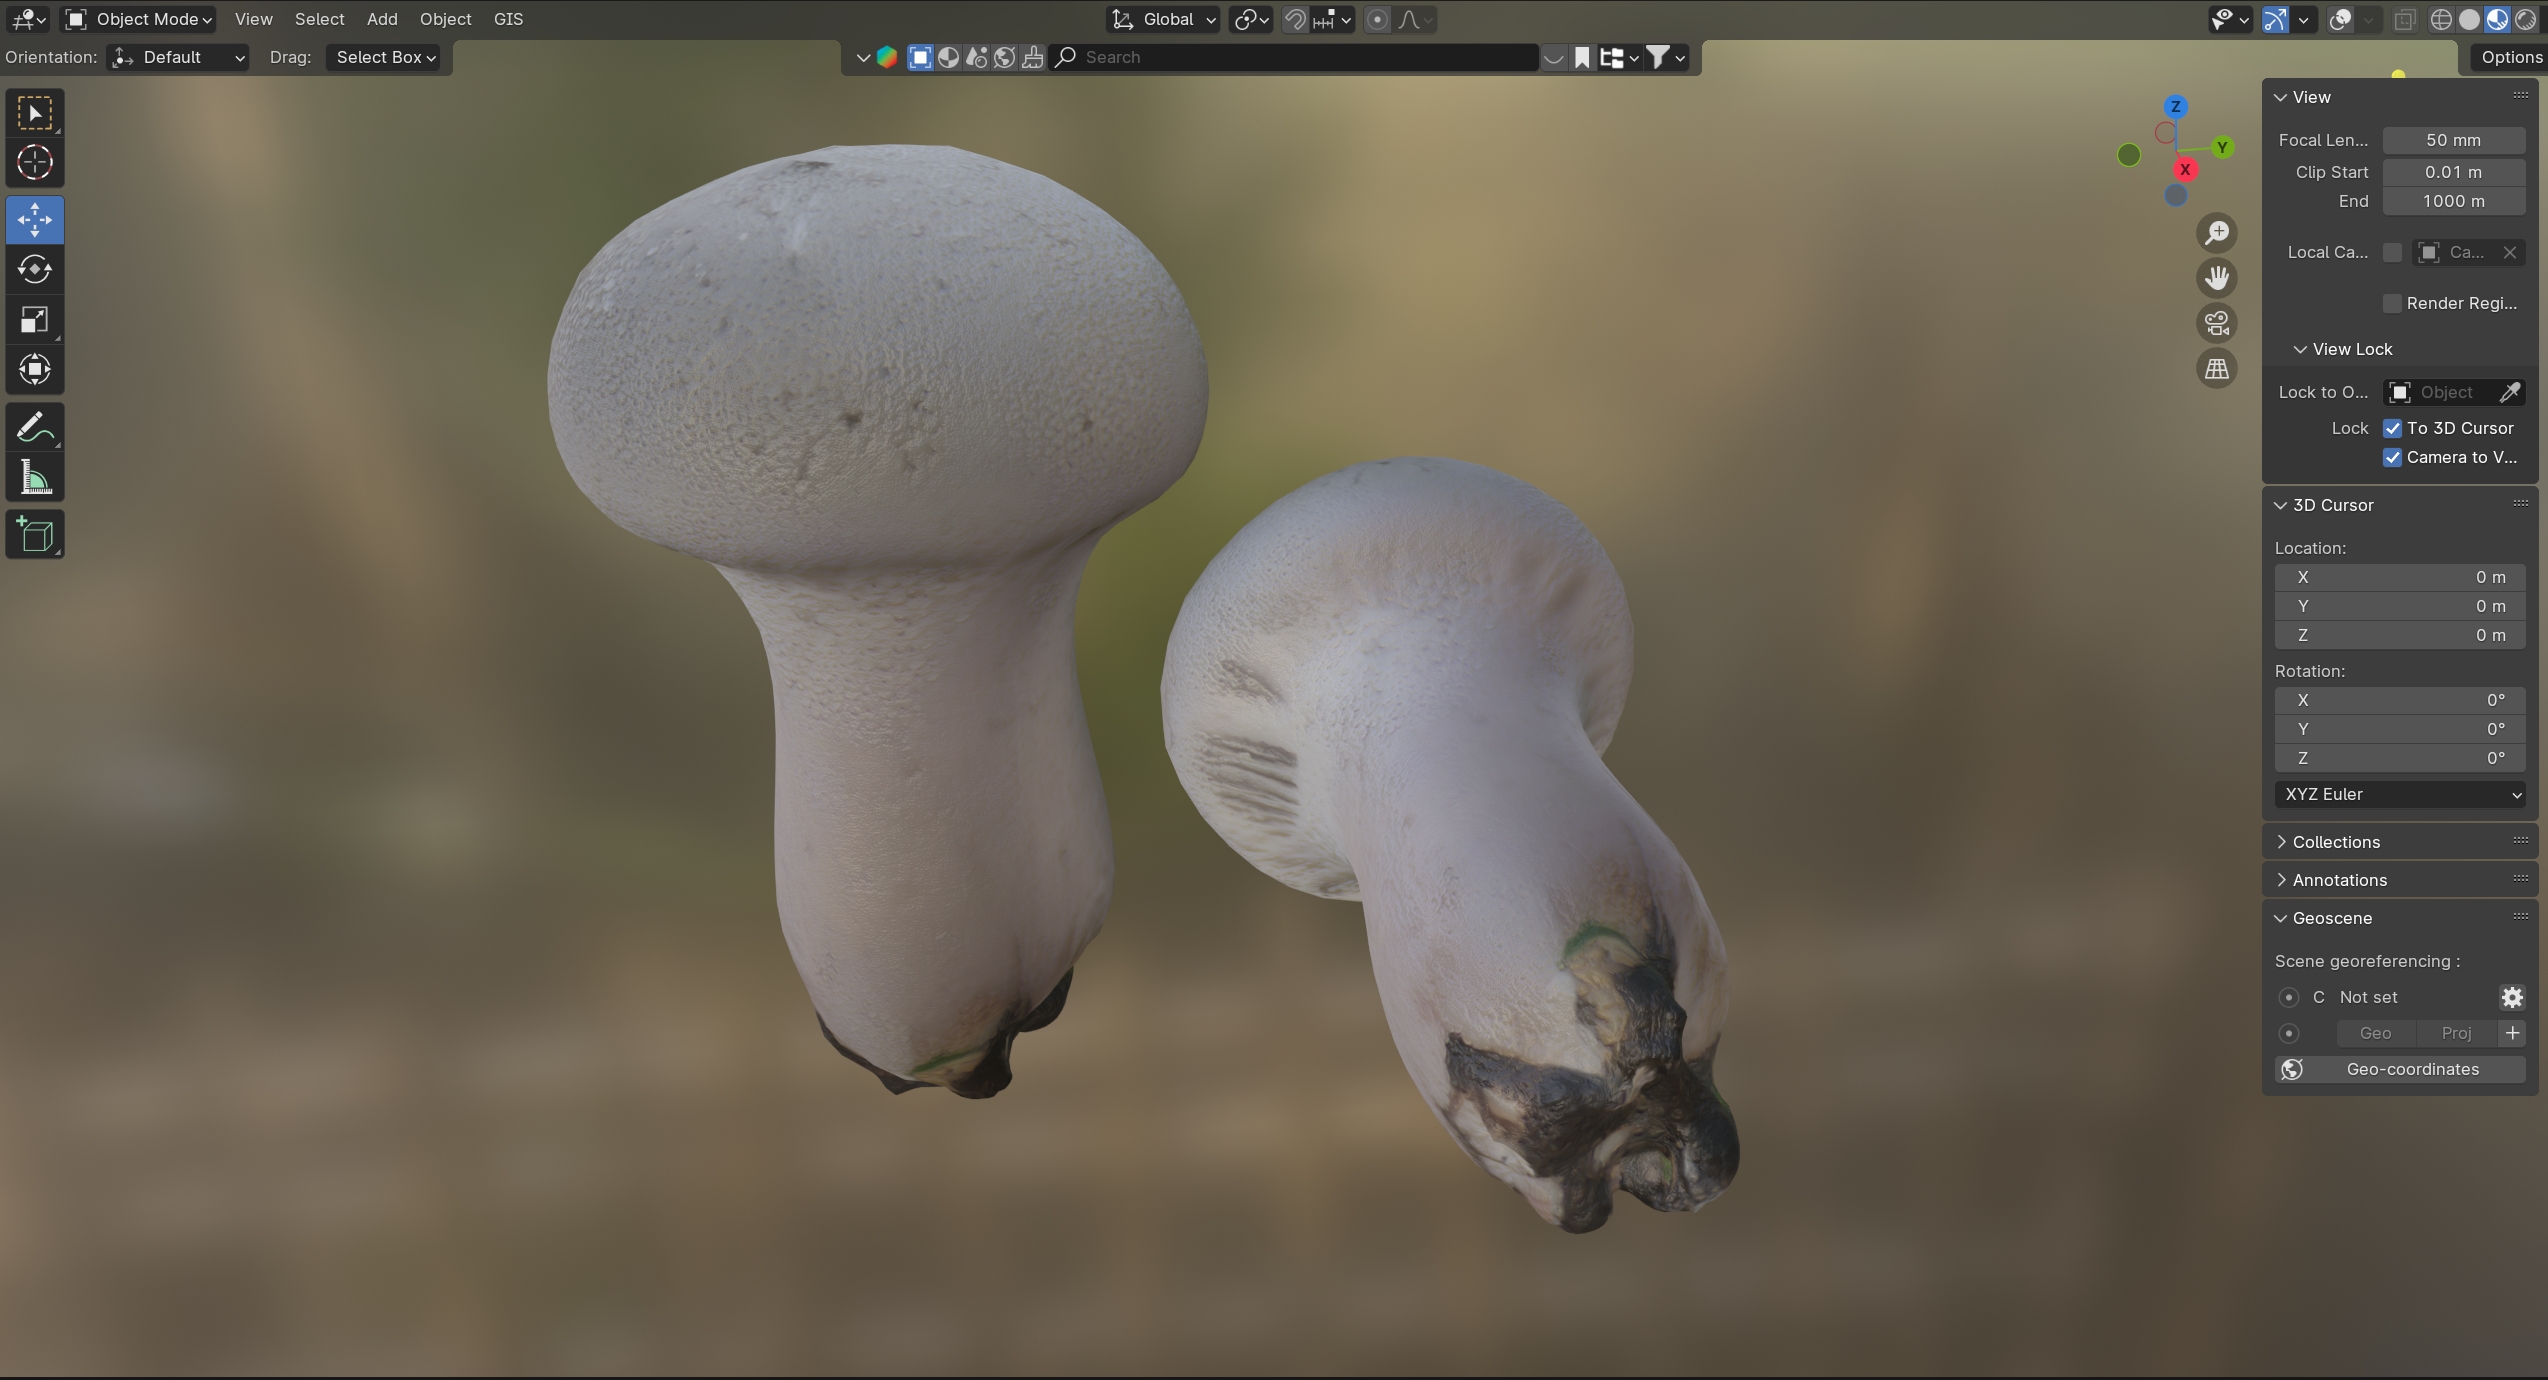
Task: Click the pan view hand icon
Action: [x=2217, y=278]
